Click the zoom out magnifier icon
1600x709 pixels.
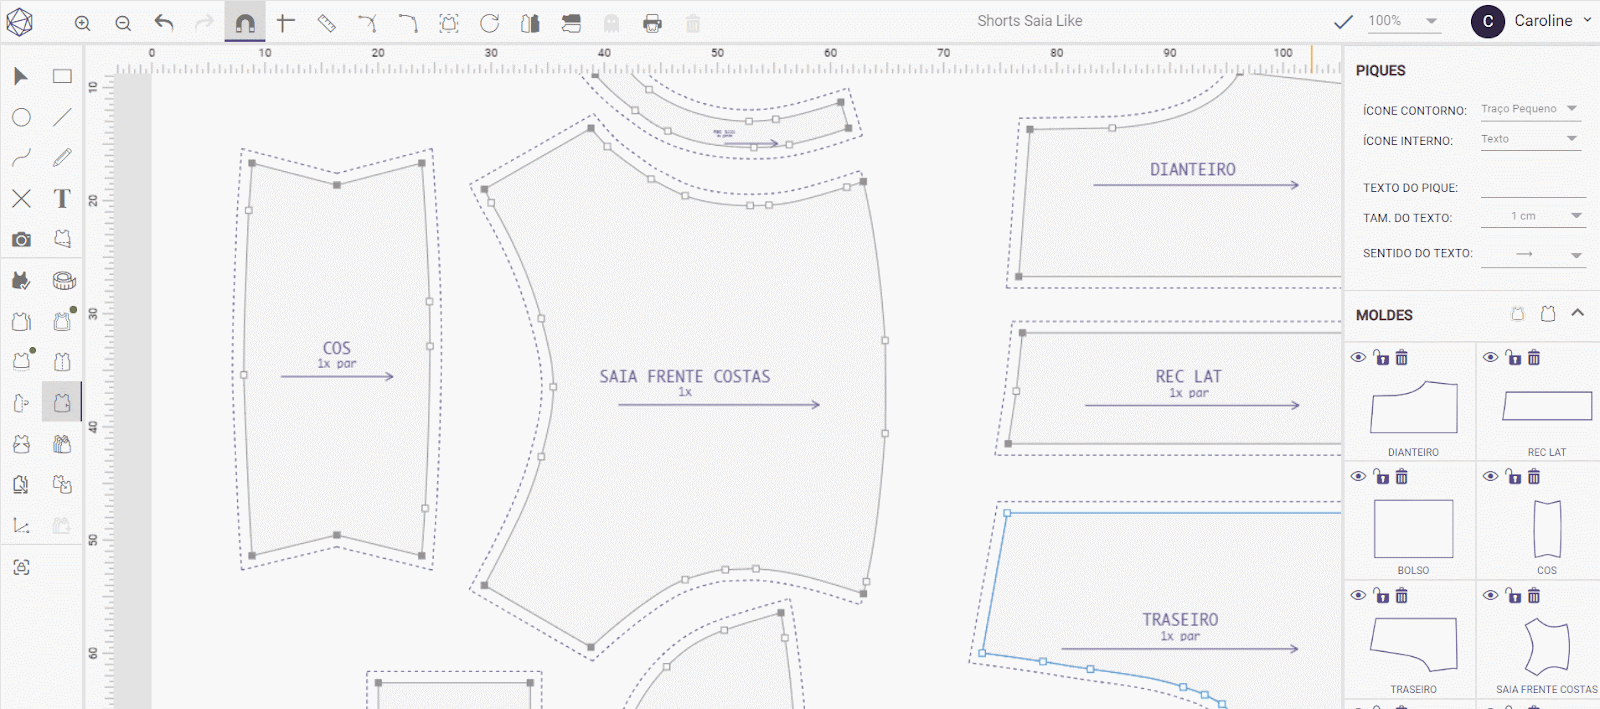(123, 23)
